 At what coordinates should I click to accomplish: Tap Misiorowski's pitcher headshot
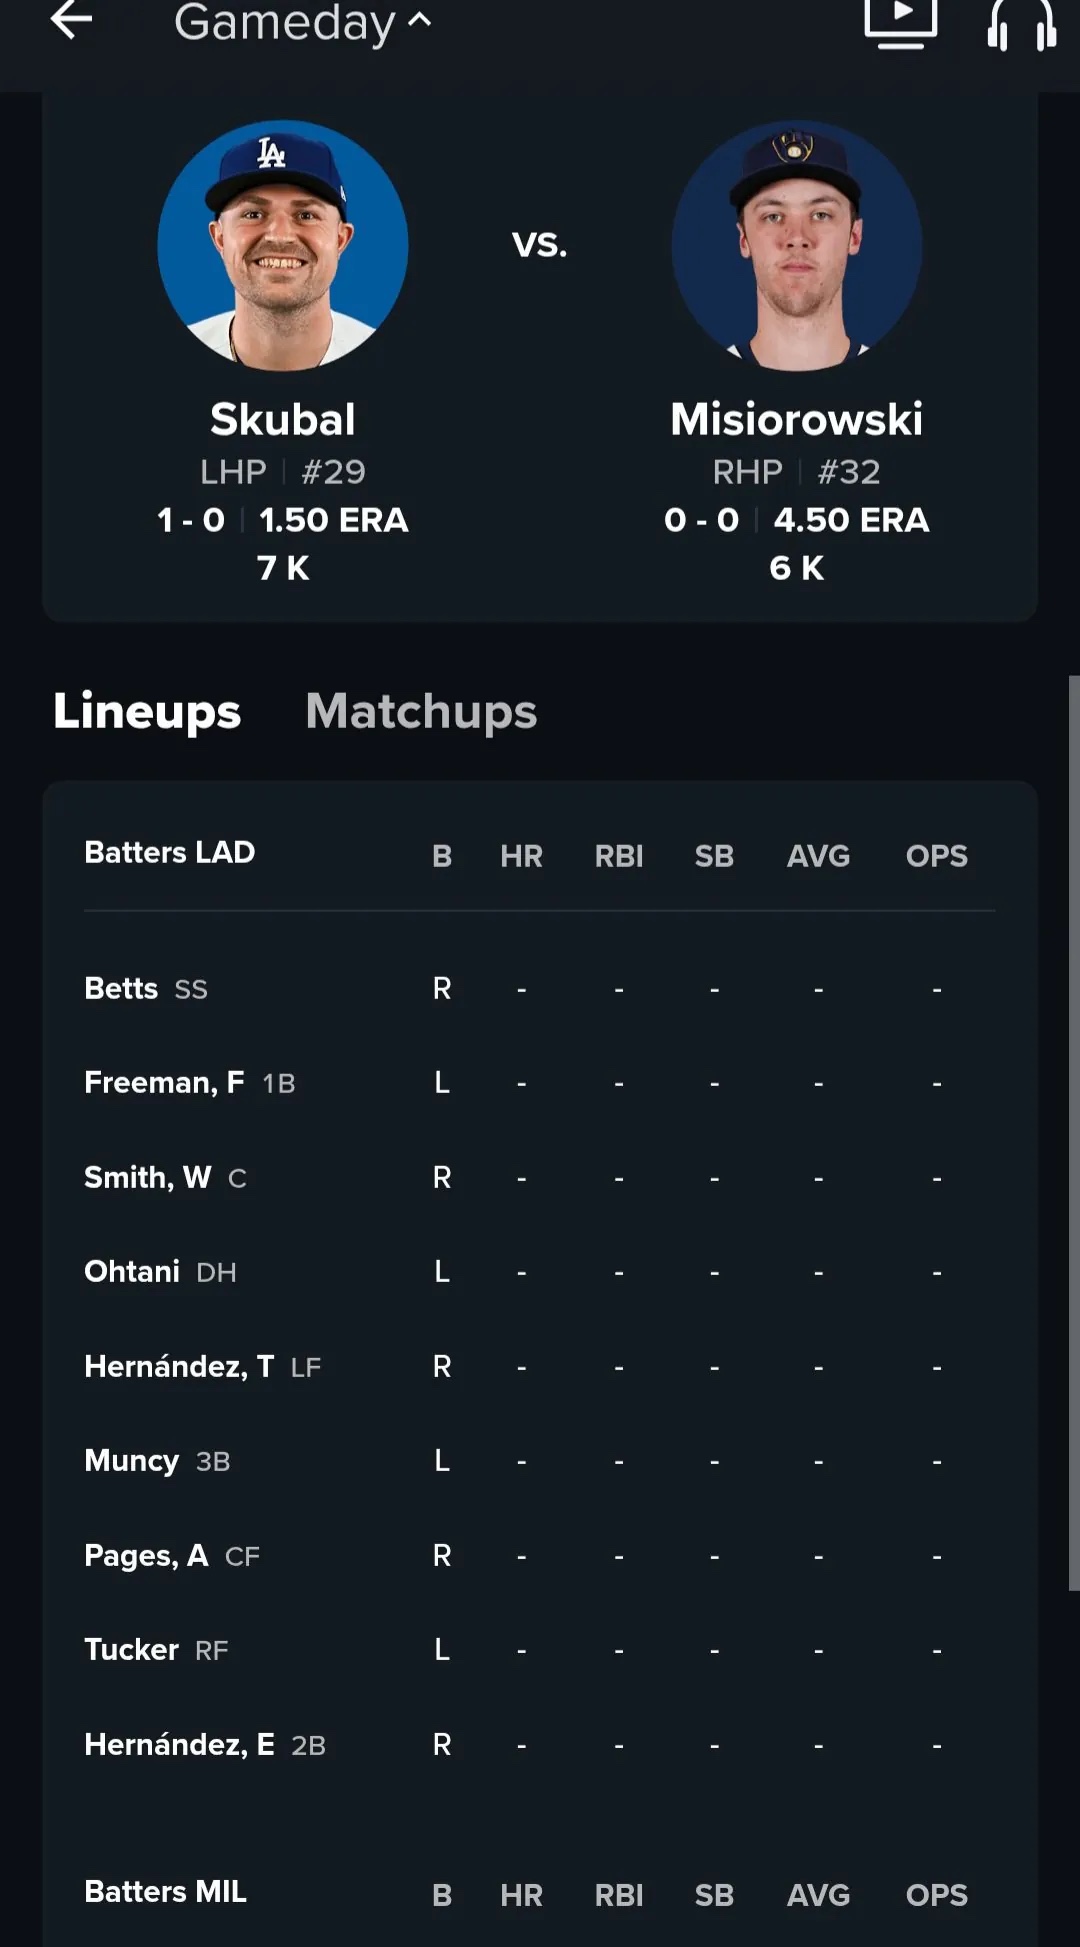797,245
